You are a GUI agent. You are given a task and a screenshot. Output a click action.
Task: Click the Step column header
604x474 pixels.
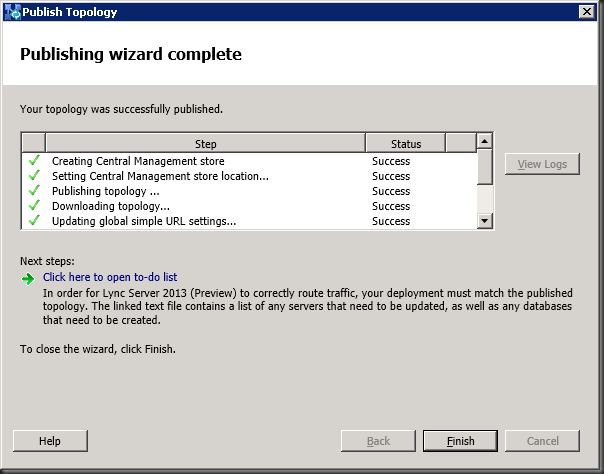pyautogui.click(x=205, y=144)
